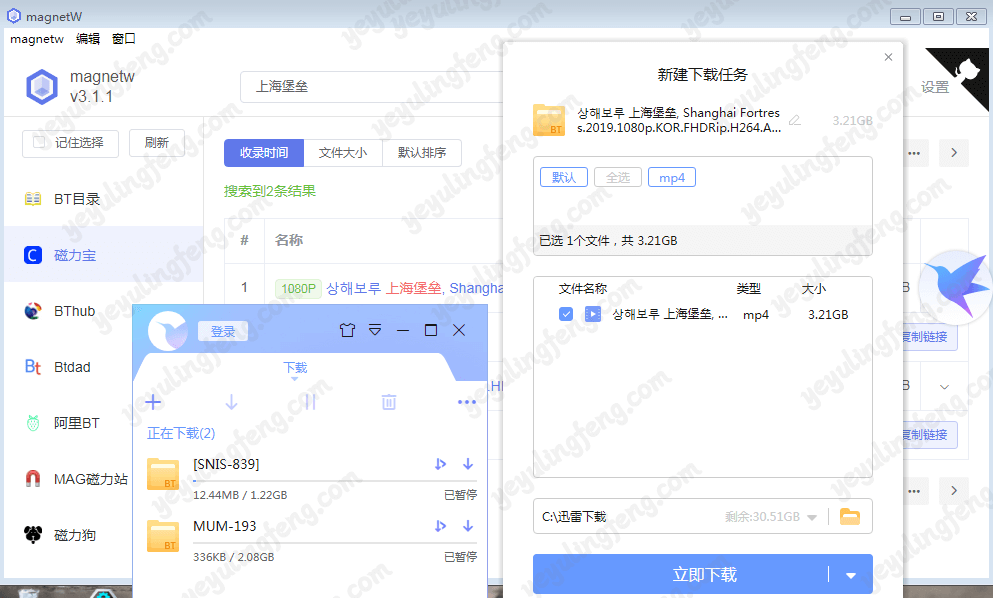The height and width of the screenshot is (598, 993).
Task: Expand second result chevron down arrow
Action: 944,386
